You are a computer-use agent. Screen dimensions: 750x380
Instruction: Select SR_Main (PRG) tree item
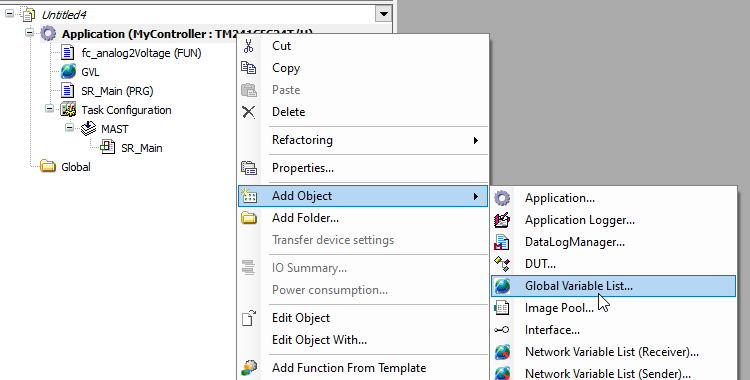tap(117, 91)
